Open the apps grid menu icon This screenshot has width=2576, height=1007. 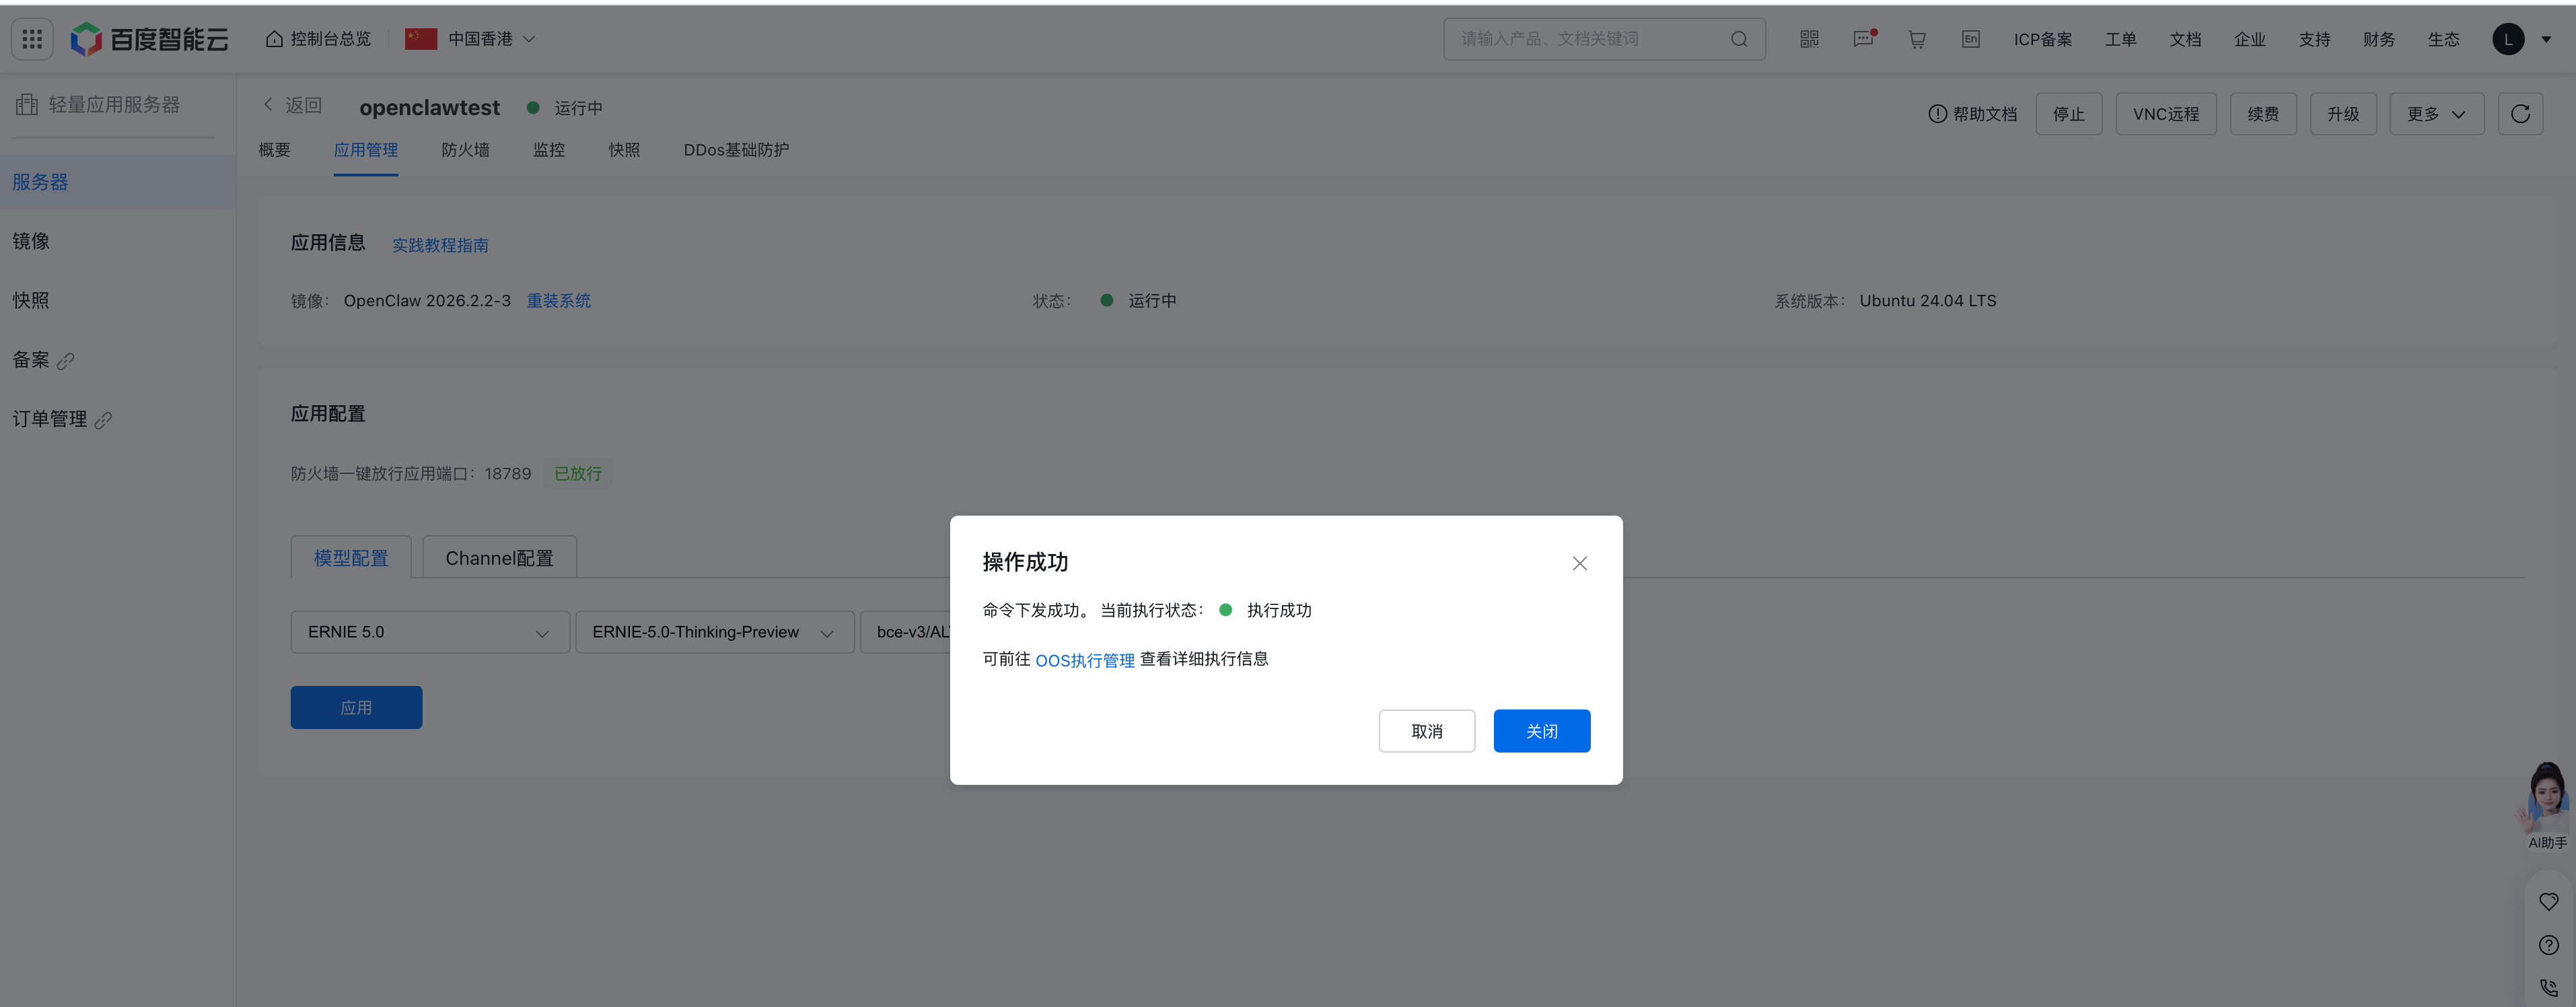click(32, 39)
